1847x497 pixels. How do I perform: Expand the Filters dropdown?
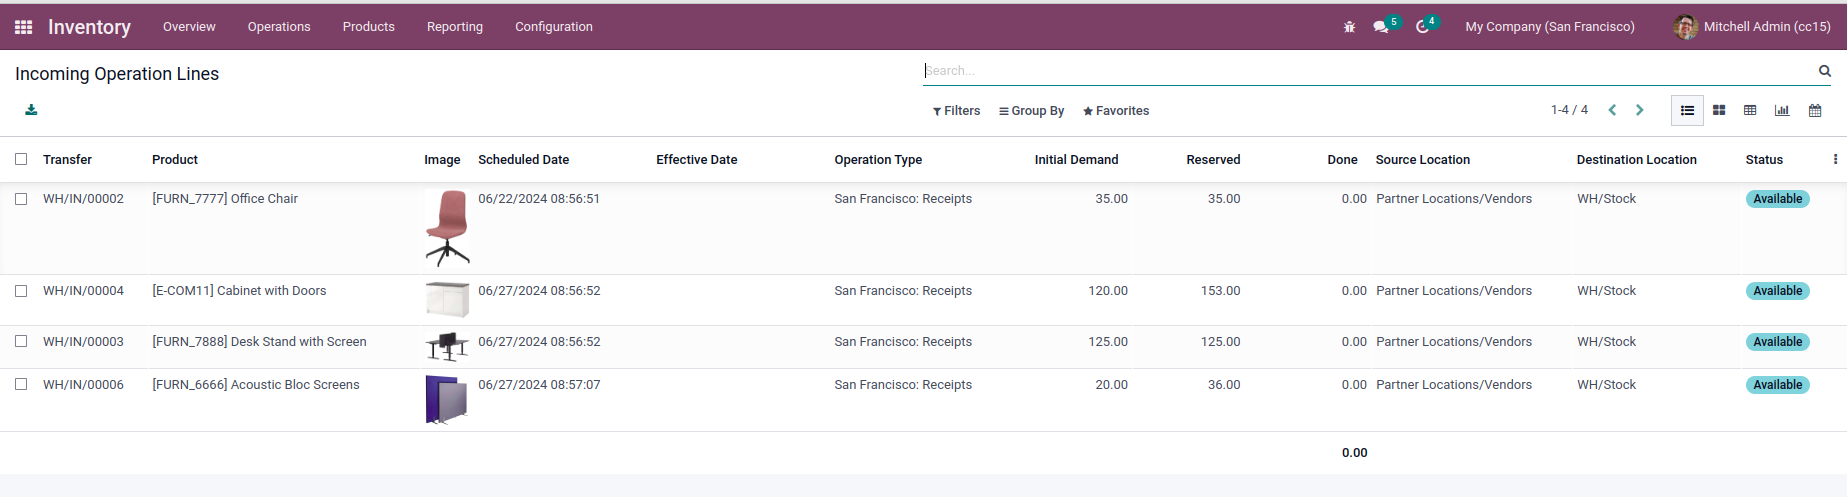(x=956, y=111)
